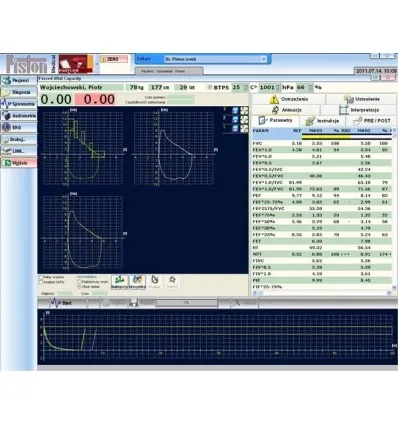The height and width of the screenshot is (425, 398).
Task: Open the Audiometria module
Action: click(x=19, y=116)
